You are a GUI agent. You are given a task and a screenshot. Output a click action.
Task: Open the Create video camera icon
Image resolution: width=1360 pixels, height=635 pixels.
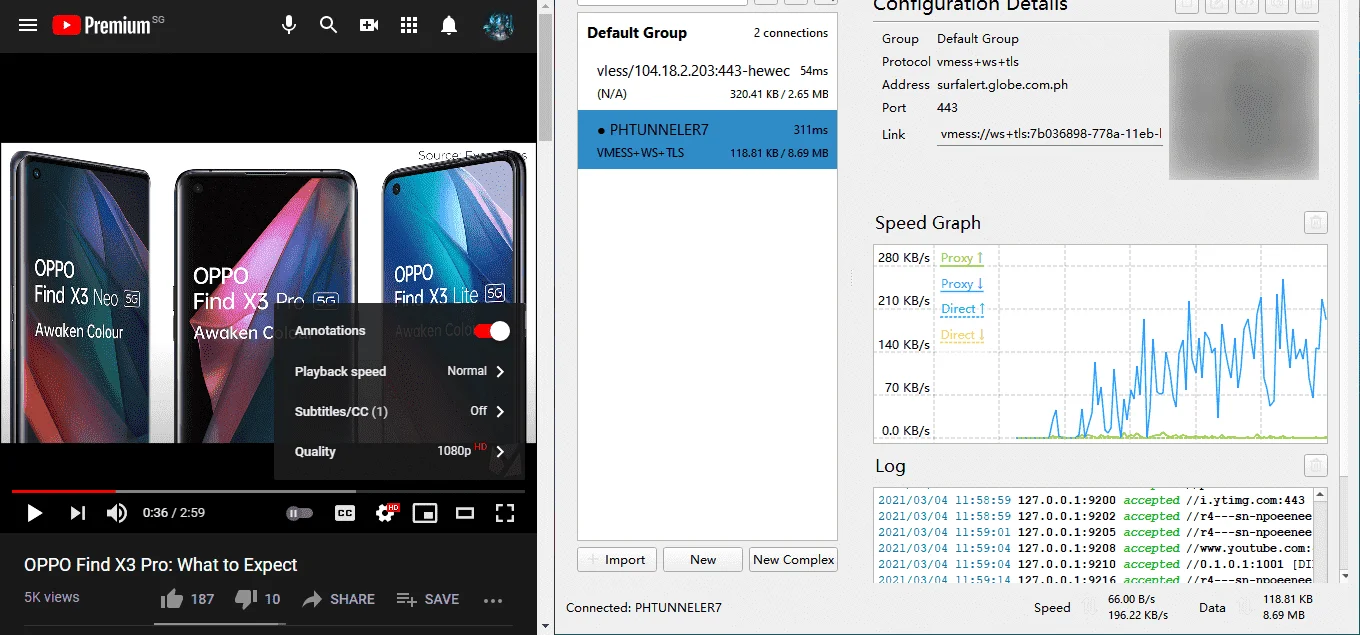369,25
